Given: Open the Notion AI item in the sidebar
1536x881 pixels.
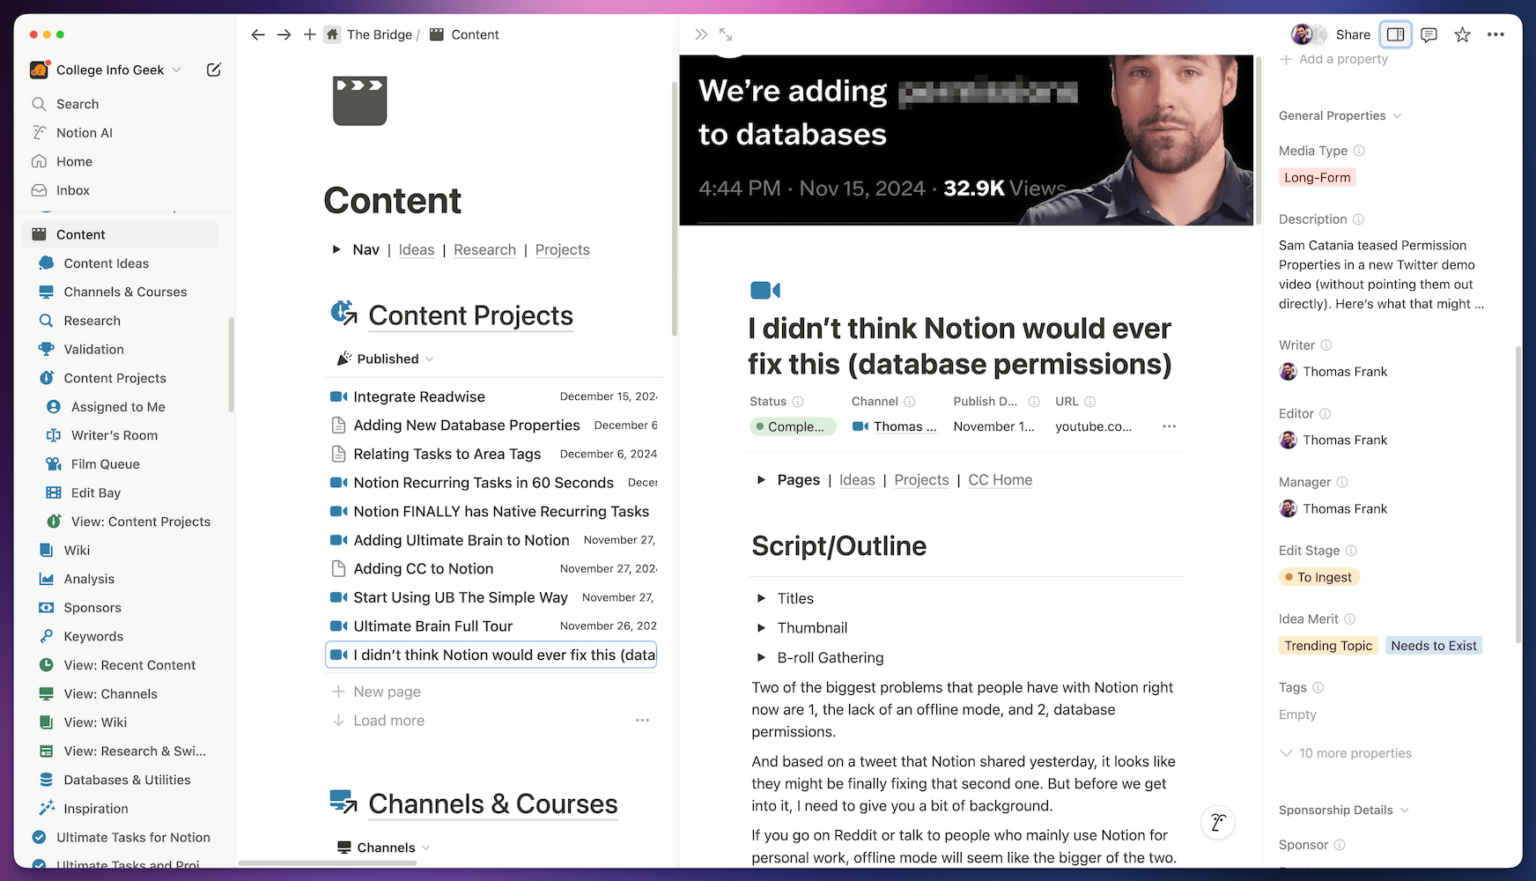Looking at the screenshot, I should point(85,132).
